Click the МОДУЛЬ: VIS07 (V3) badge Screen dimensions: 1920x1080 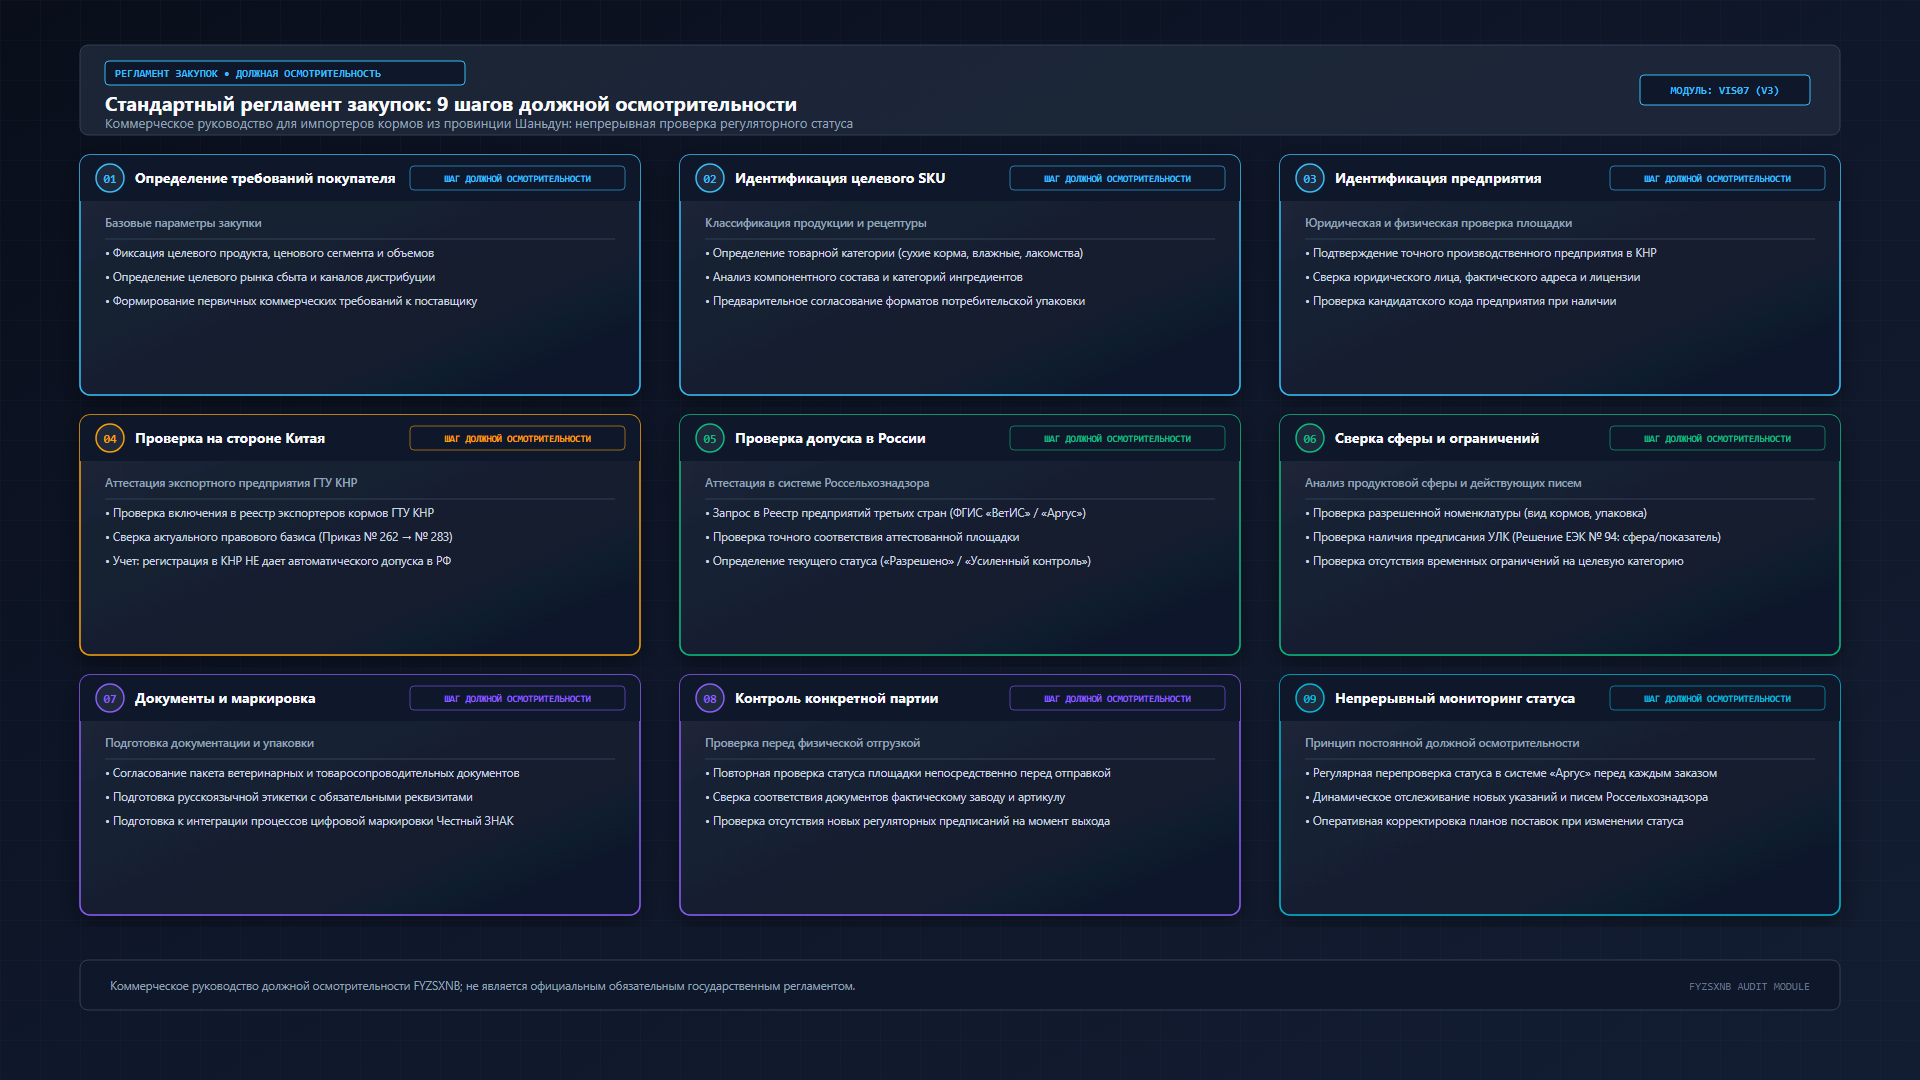coord(1724,90)
